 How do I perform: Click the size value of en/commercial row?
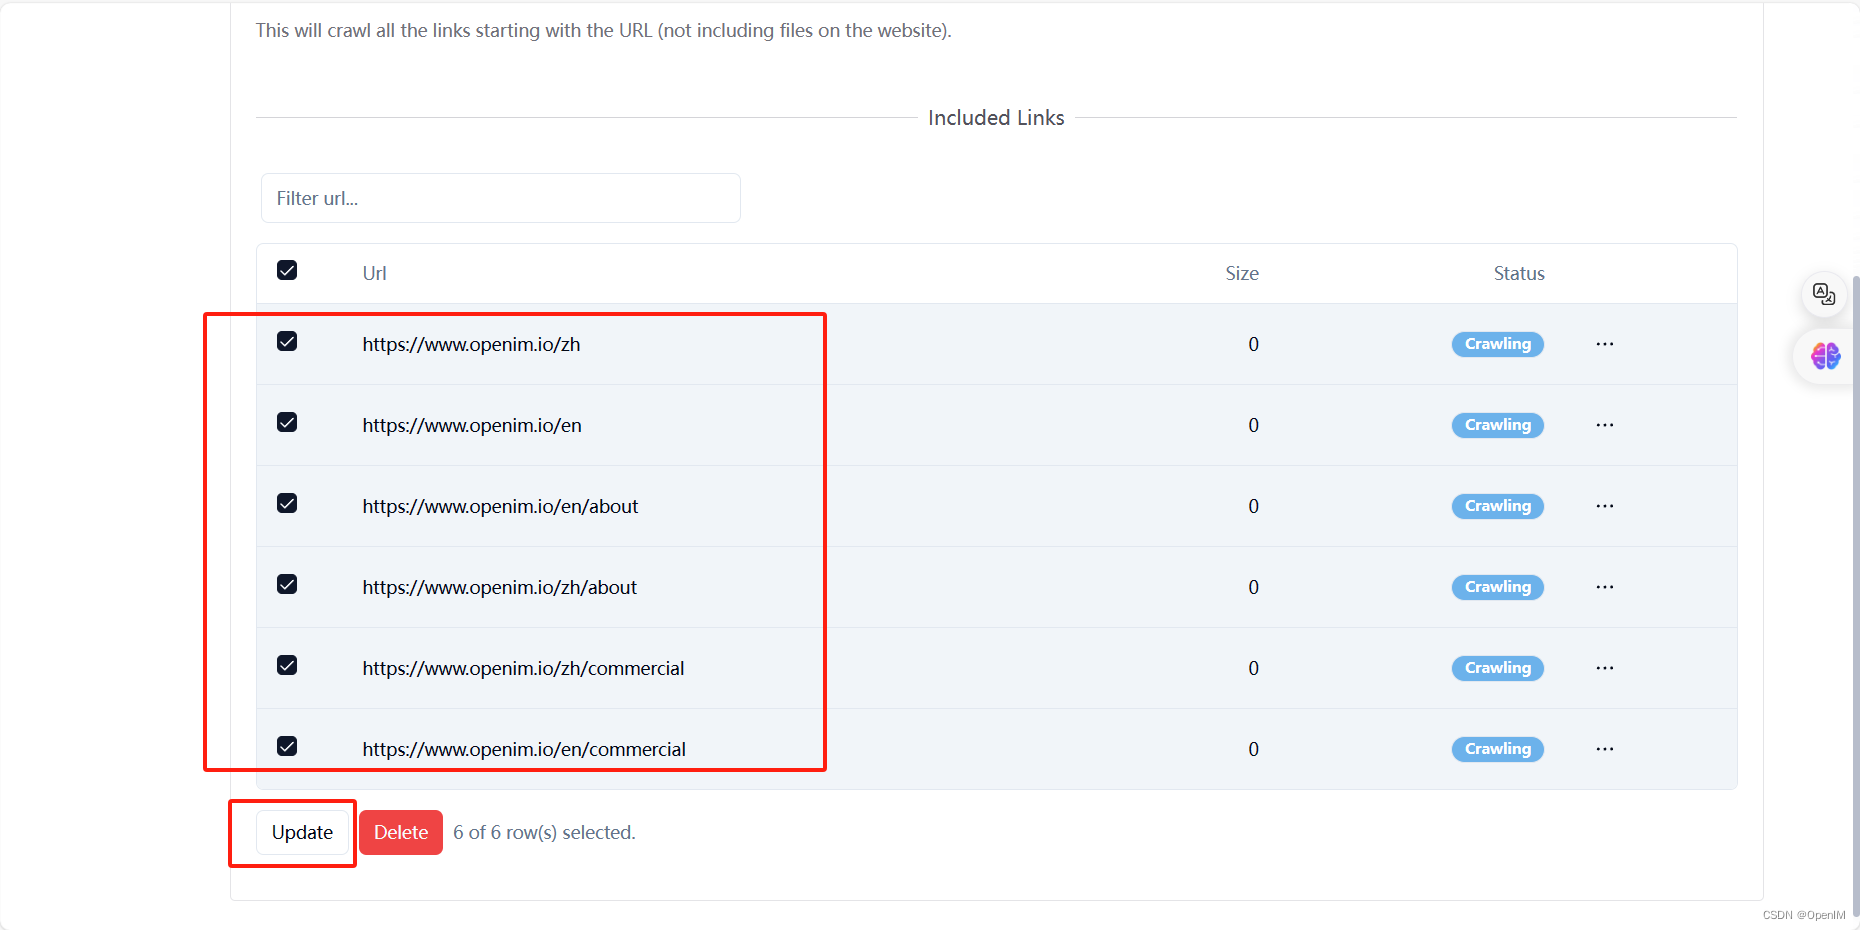click(x=1253, y=749)
